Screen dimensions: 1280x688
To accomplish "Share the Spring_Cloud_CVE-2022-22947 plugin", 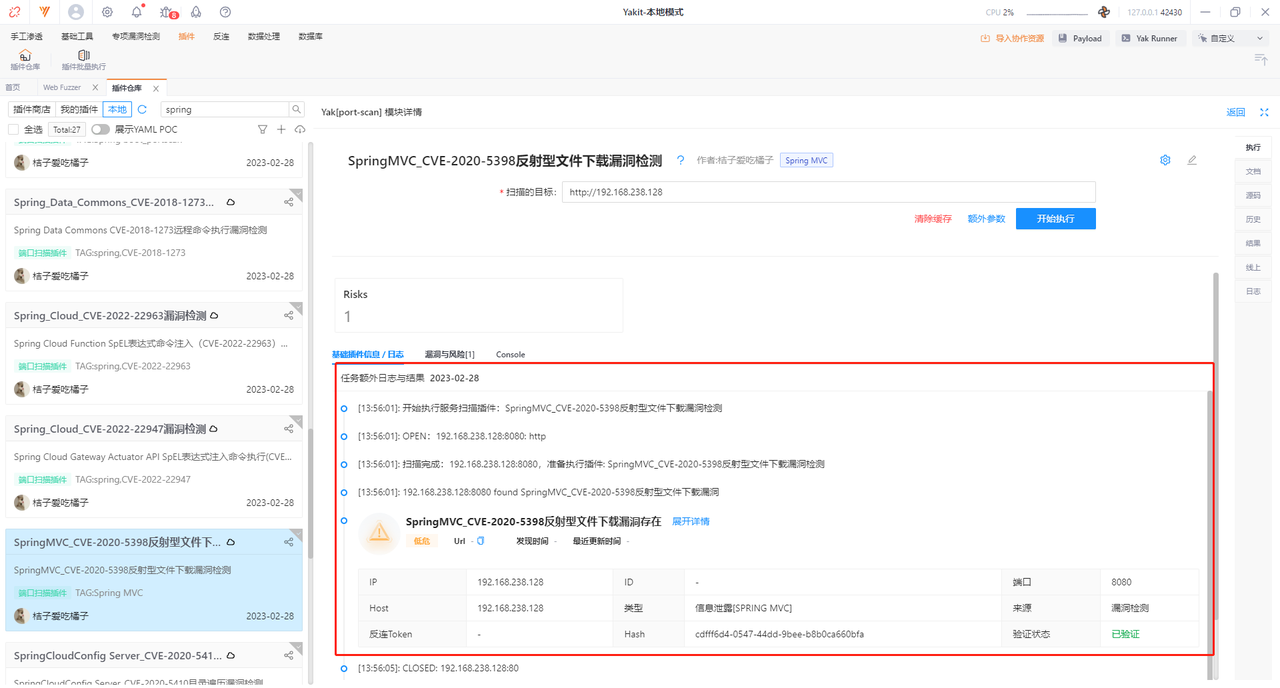I will 289,428.
